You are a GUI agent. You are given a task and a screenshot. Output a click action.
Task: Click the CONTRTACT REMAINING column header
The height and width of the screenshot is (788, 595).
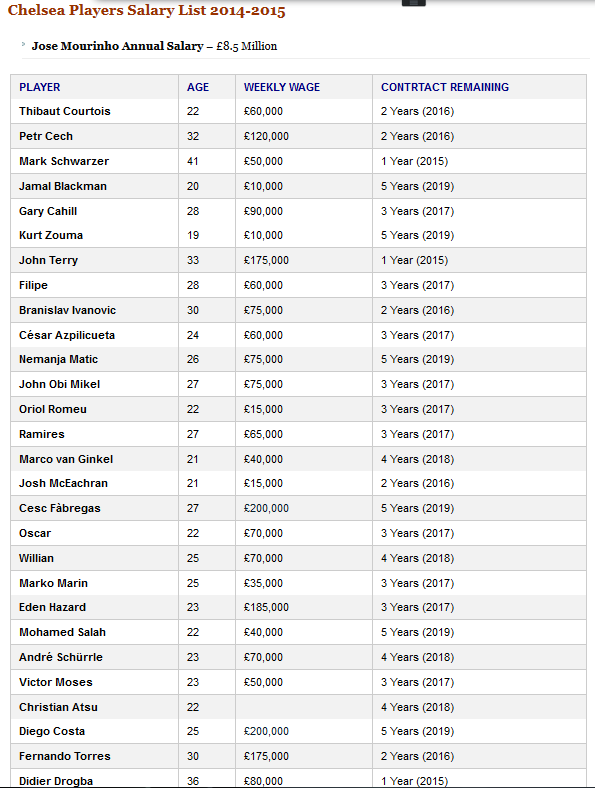(445, 87)
